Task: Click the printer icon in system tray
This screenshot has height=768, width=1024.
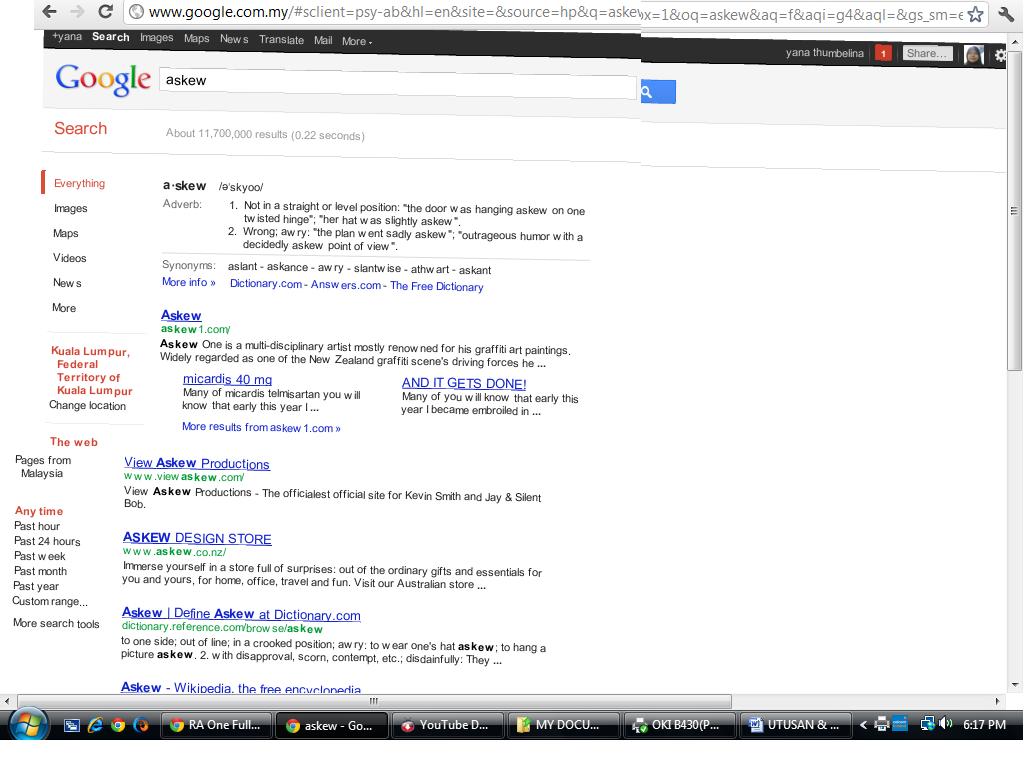Action: tap(882, 724)
